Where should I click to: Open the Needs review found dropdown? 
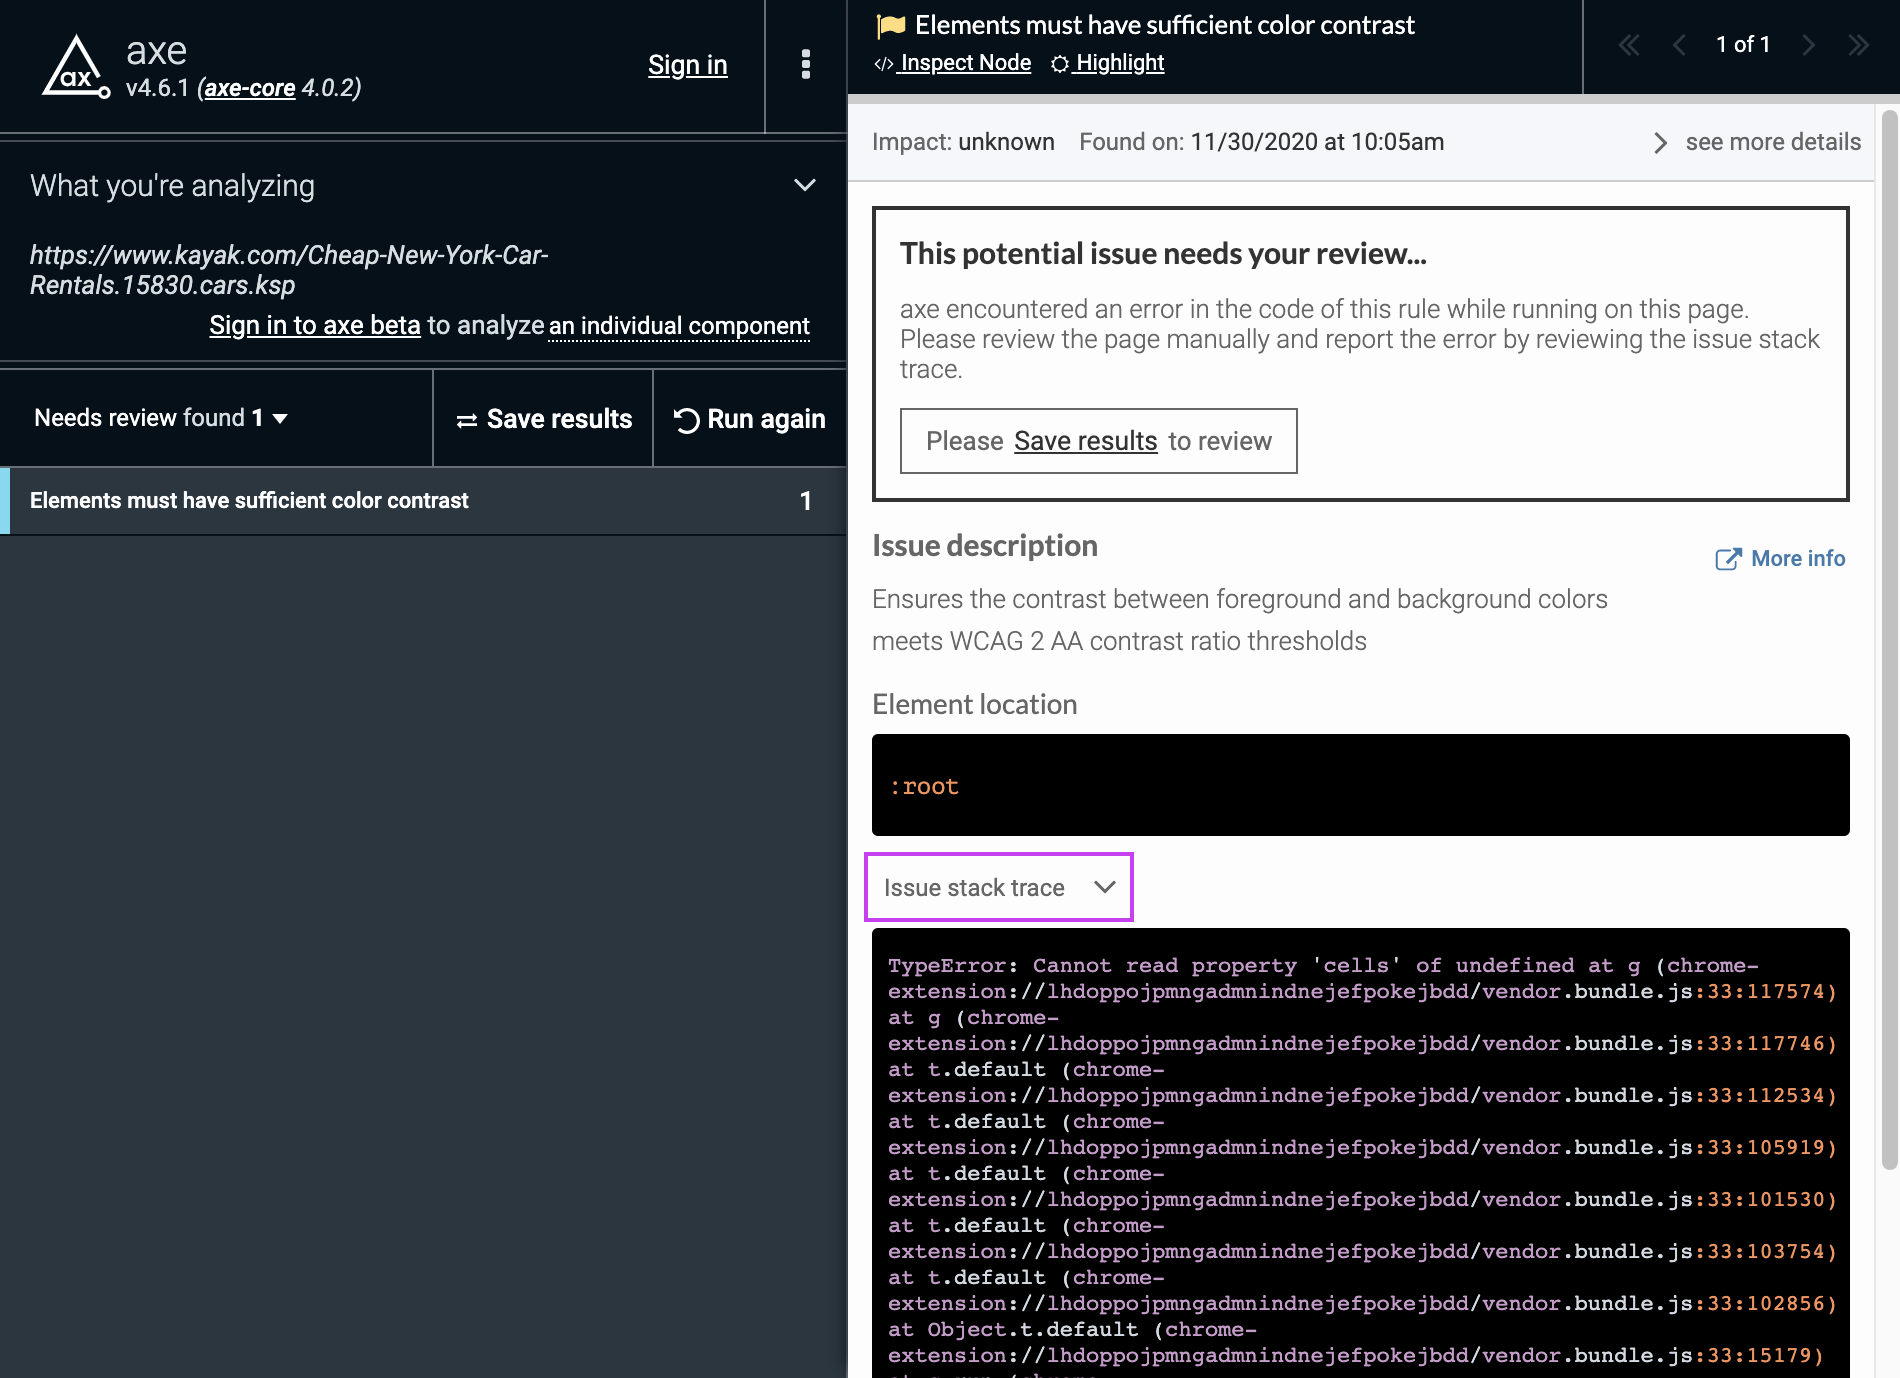161,418
